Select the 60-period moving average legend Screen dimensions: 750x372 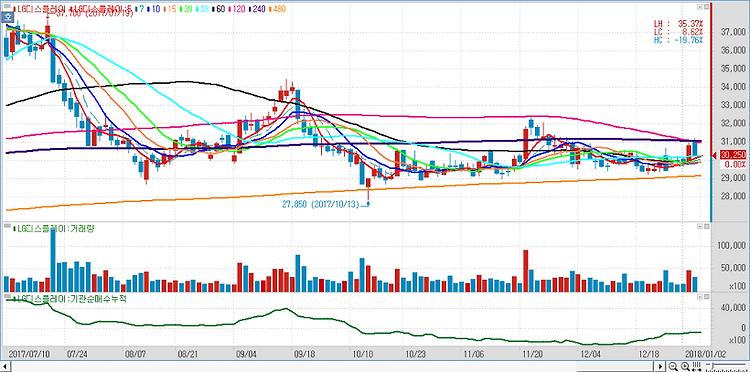click(220, 9)
